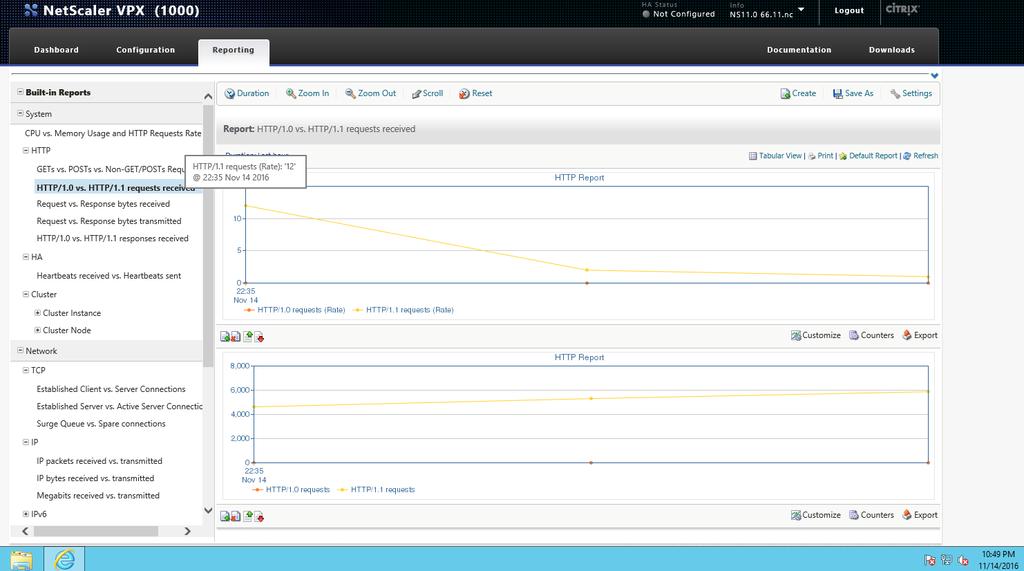Print the current report

[821, 155]
